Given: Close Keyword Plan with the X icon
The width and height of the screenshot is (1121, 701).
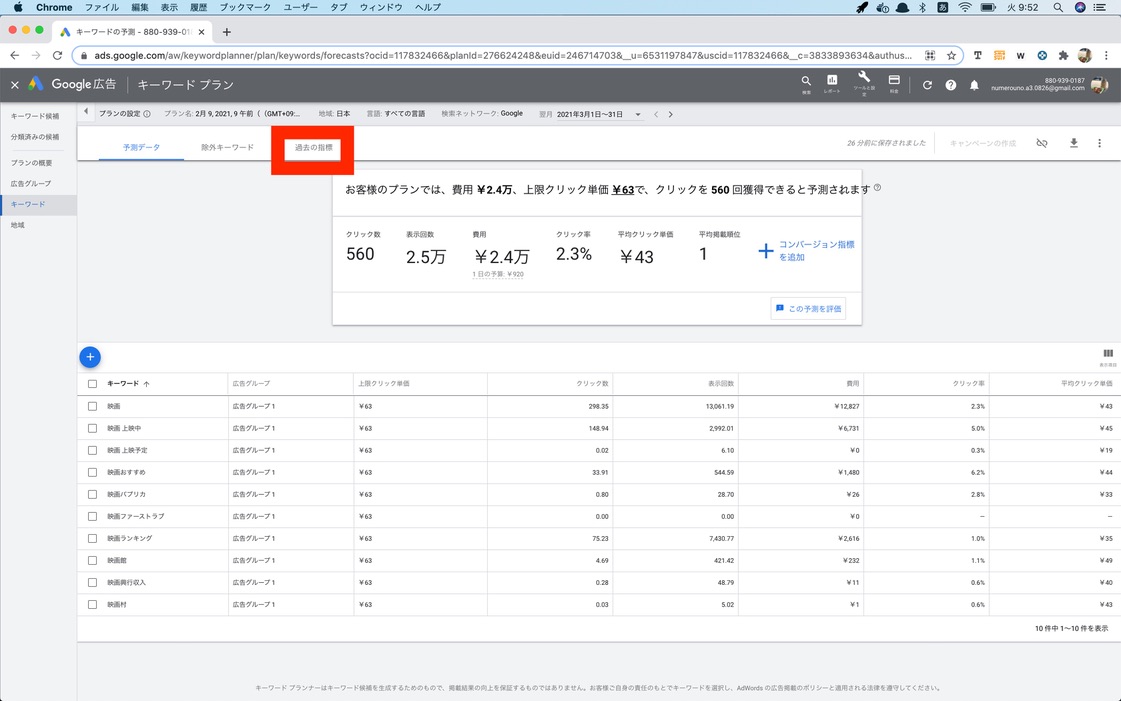Looking at the screenshot, I should [x=14, y=85].
